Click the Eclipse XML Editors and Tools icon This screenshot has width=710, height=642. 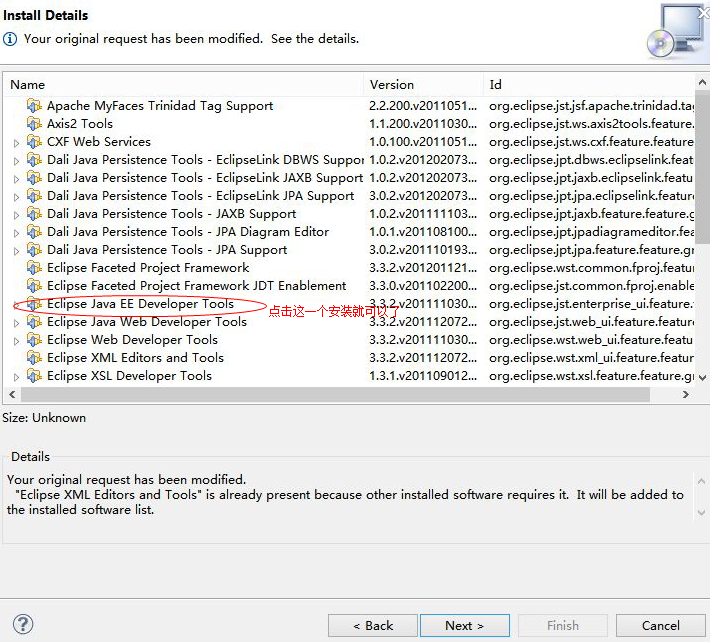pyautogui.click(x=34, y=358)
